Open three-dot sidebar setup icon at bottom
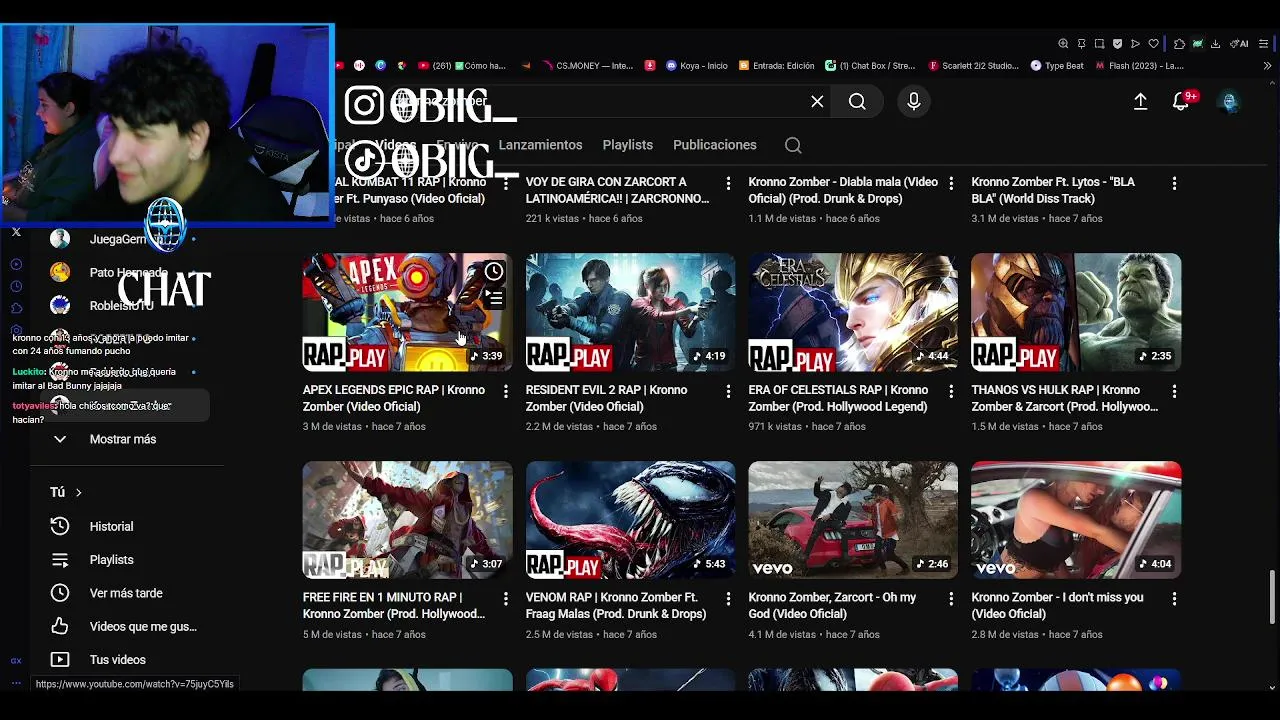 pyautogui.click(x=16, y=682)
